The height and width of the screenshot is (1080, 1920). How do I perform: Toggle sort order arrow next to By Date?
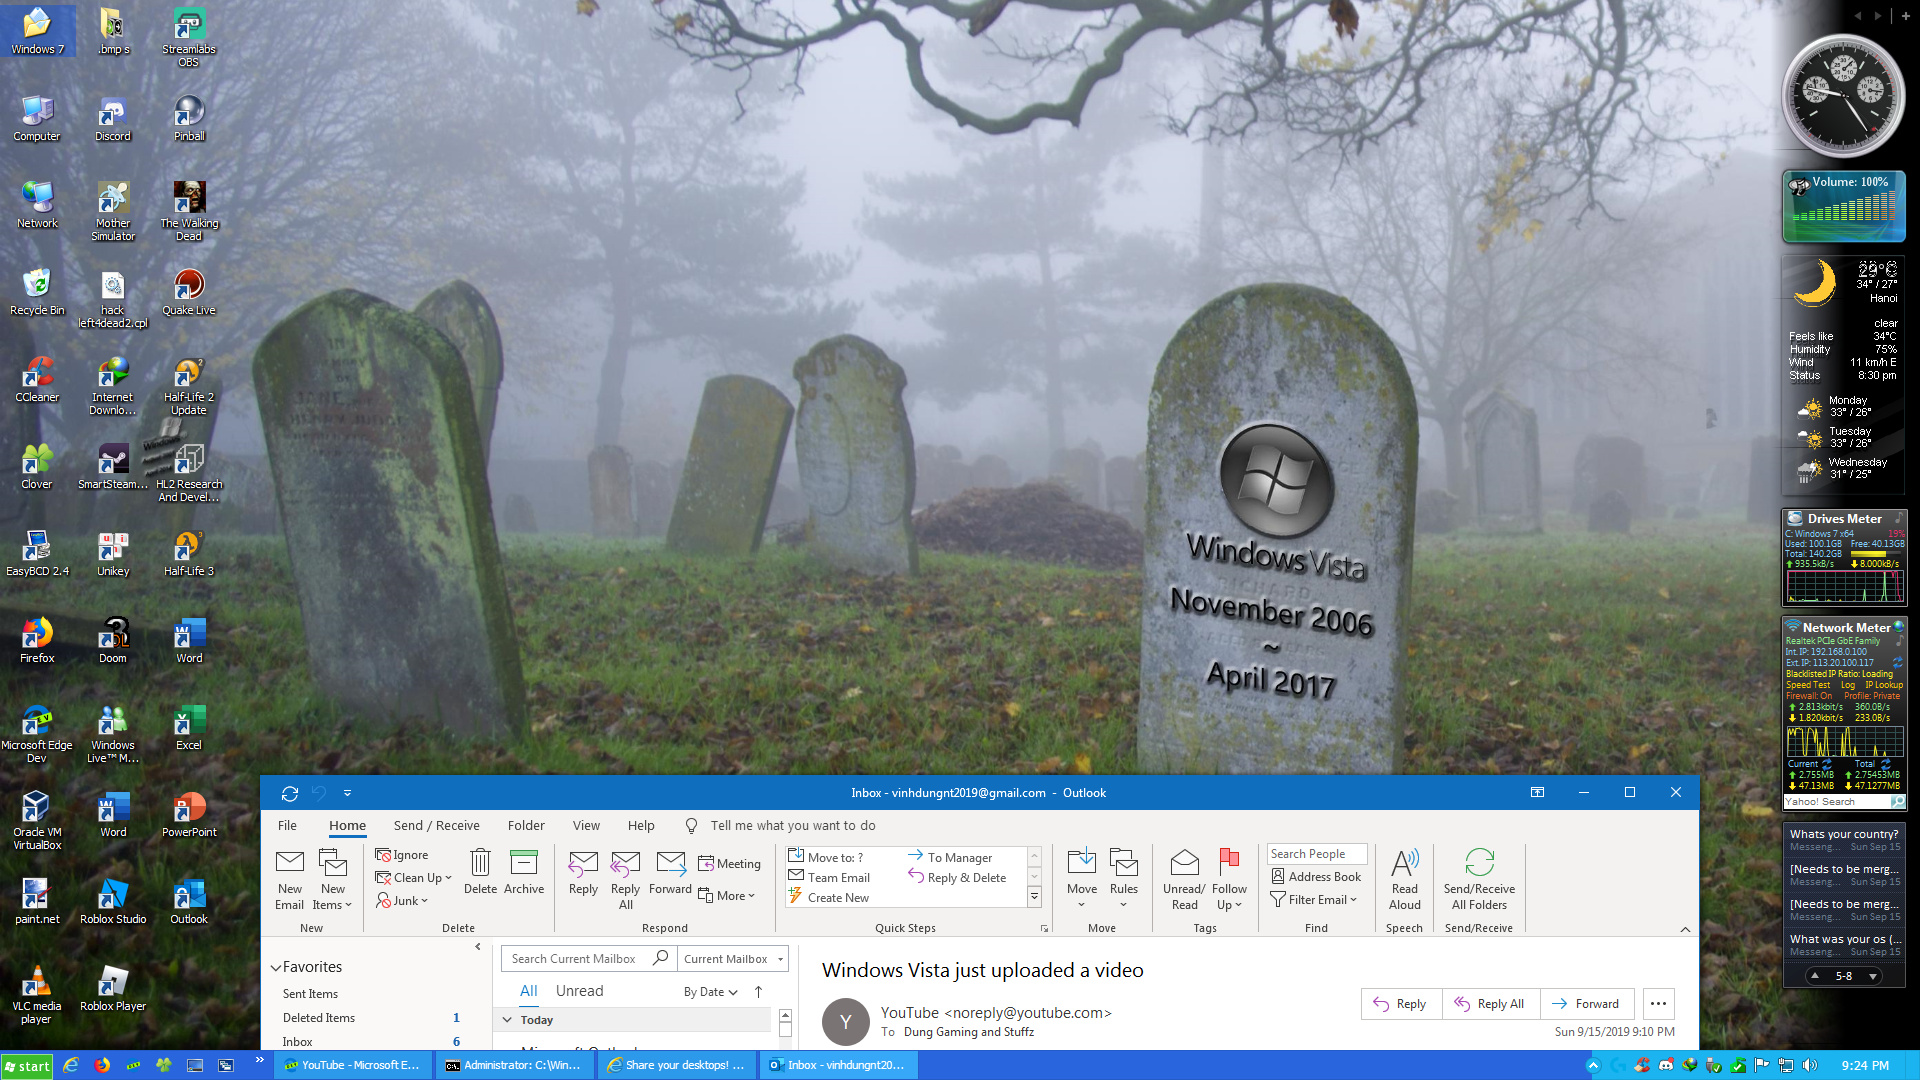point(758,992)
